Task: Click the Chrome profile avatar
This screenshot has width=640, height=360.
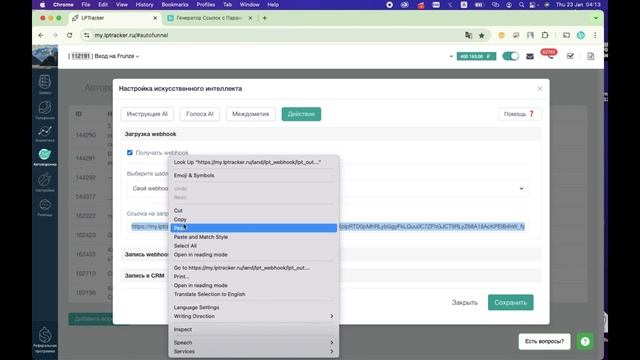Action: click(581, 36)
